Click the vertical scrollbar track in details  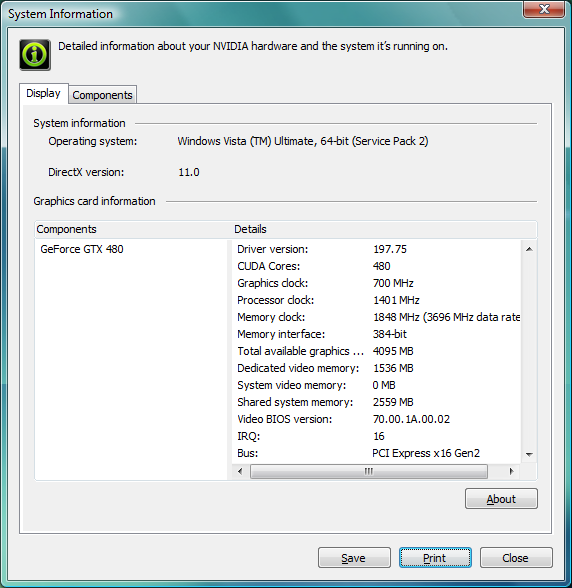529,352
